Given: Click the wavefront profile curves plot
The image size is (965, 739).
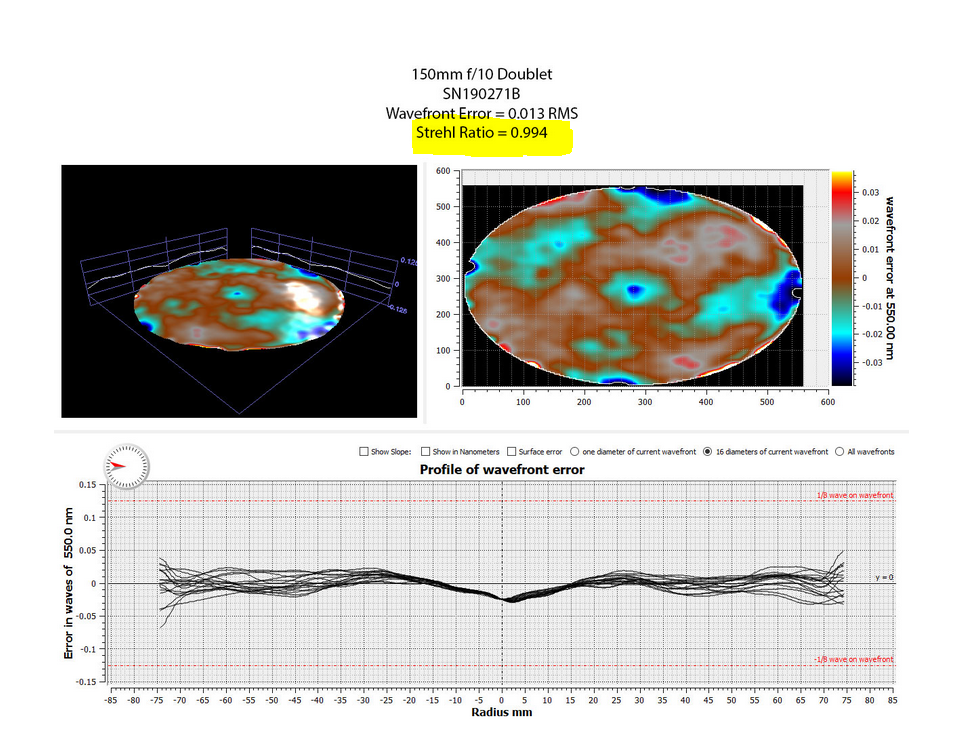Looking at the screenshot, I should [502, 583].
